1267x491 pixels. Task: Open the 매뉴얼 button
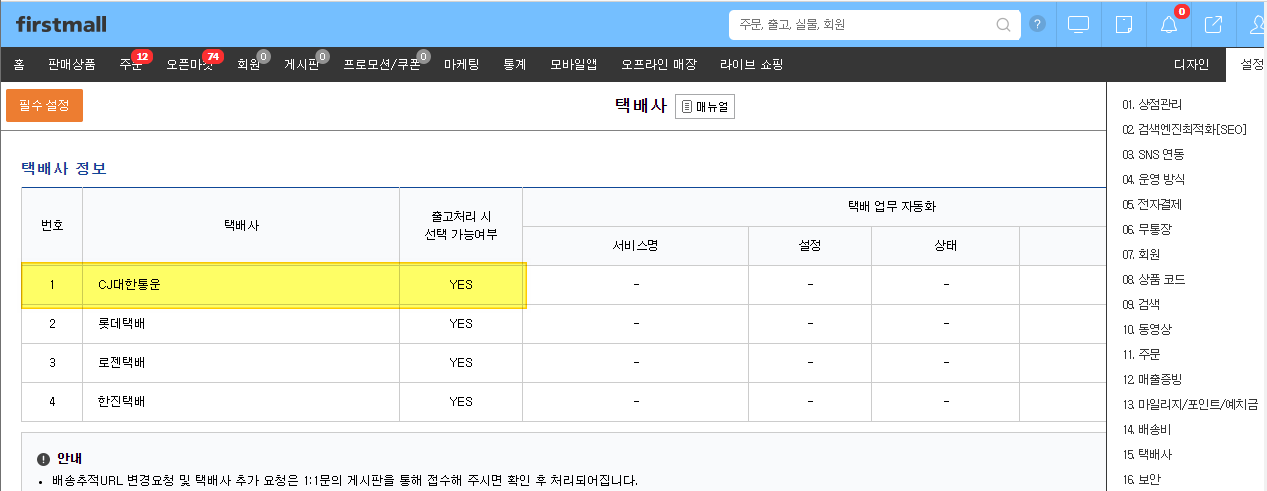[705, 106]
